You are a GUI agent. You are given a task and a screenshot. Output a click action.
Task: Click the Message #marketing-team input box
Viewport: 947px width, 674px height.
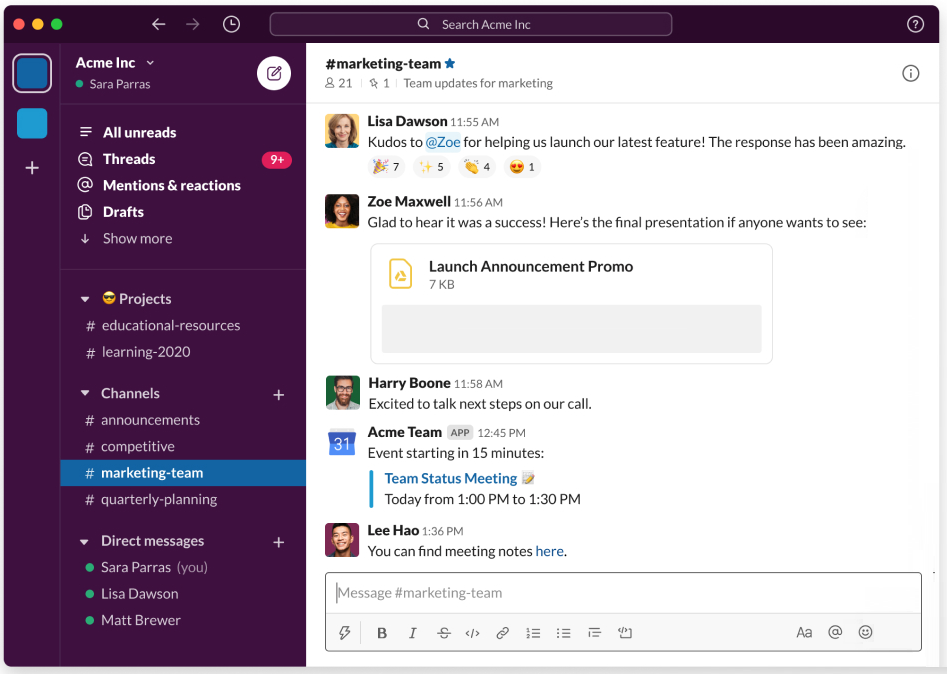click(623, 593)
